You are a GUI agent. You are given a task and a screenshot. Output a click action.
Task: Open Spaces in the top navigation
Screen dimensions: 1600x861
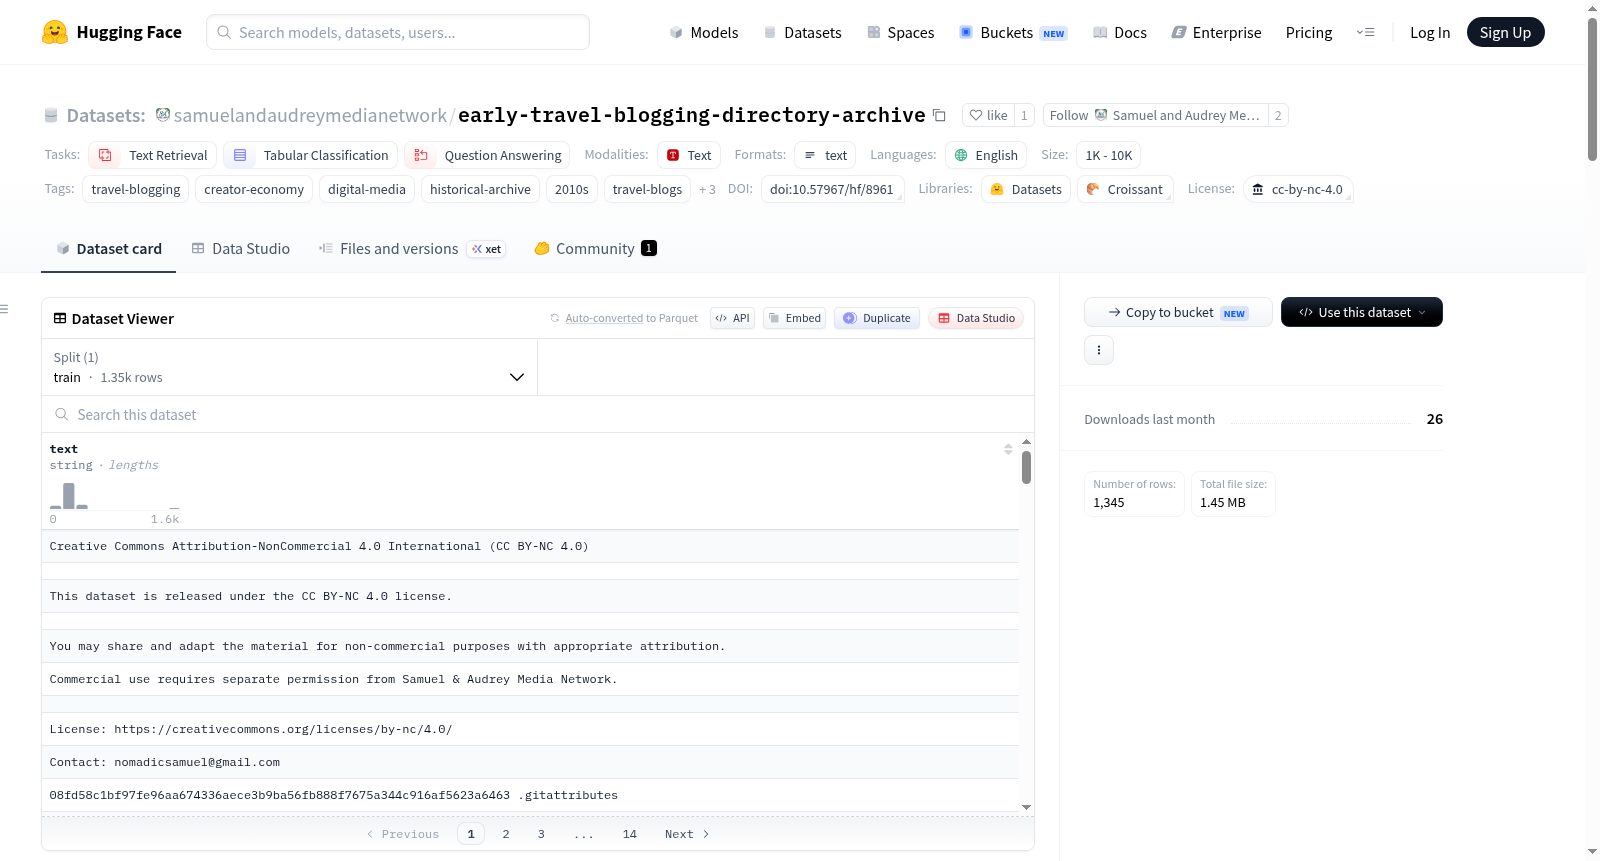(x=901, y=32)
